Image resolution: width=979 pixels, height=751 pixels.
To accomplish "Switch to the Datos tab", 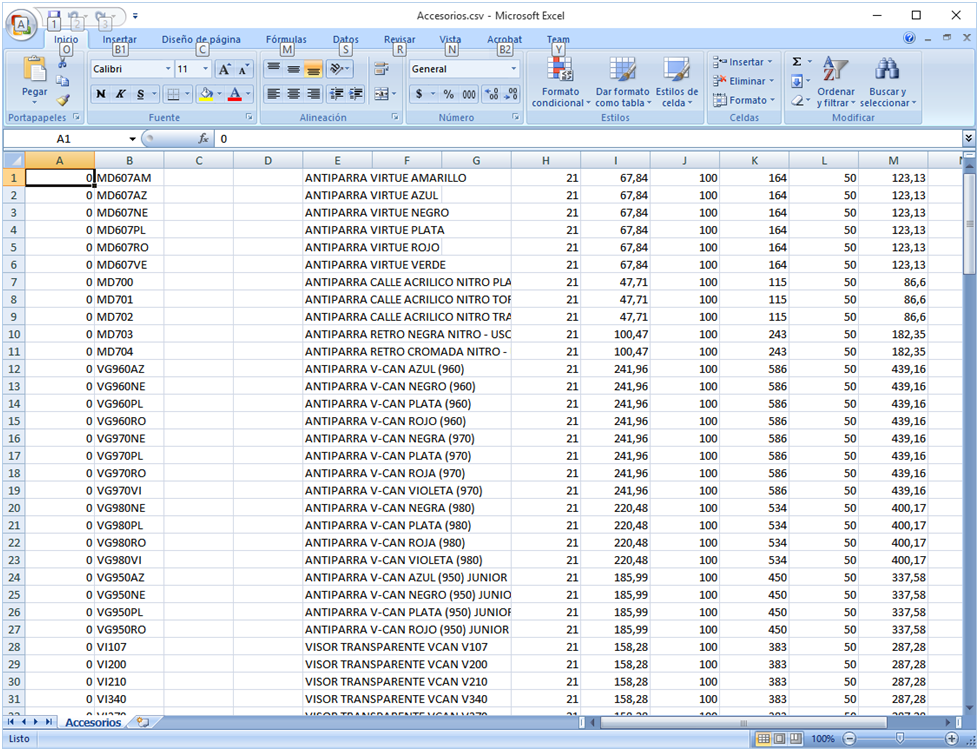I will [346, 39].
